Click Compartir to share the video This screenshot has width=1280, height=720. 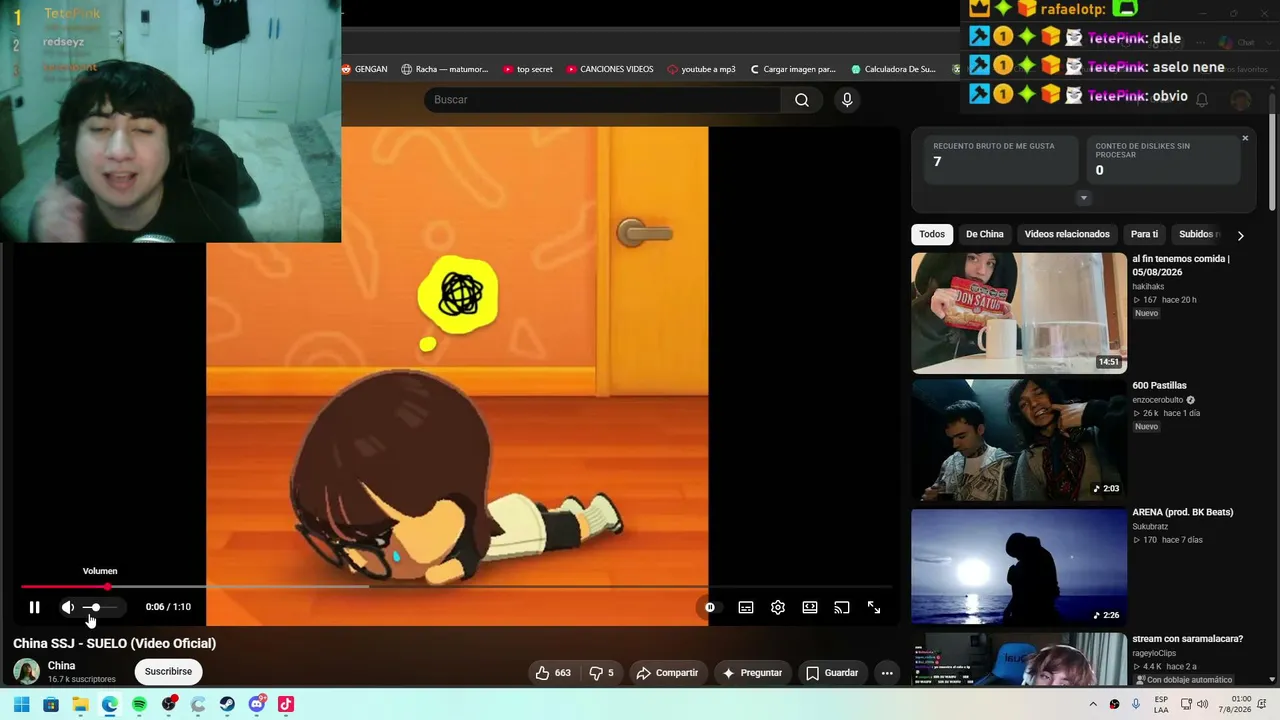667,673
